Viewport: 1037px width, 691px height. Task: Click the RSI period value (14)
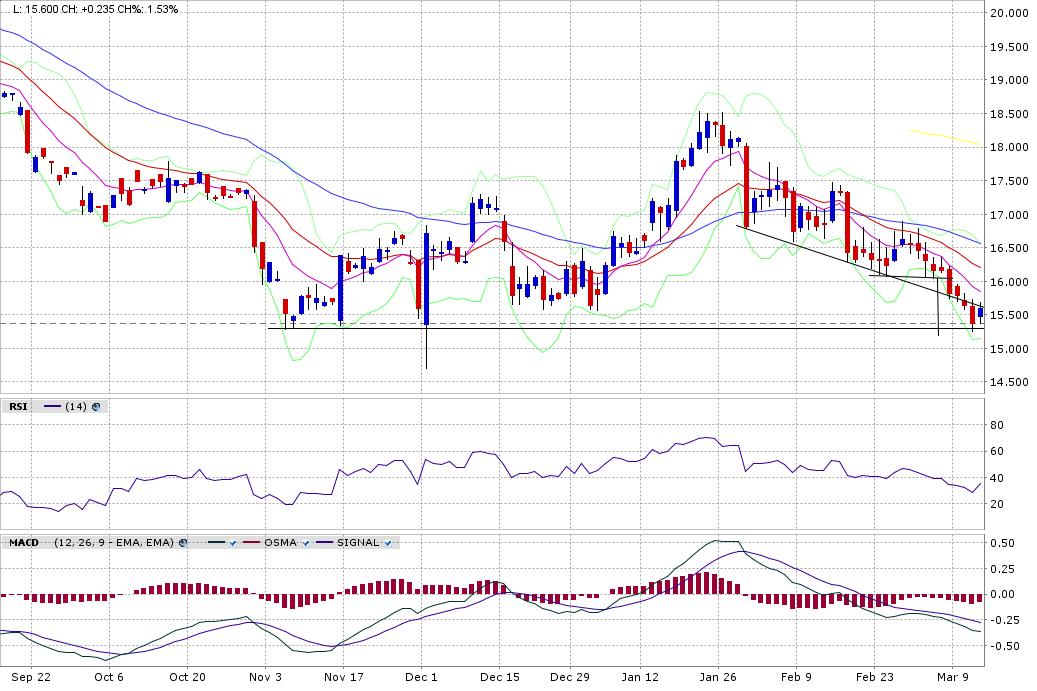point(76,407)
